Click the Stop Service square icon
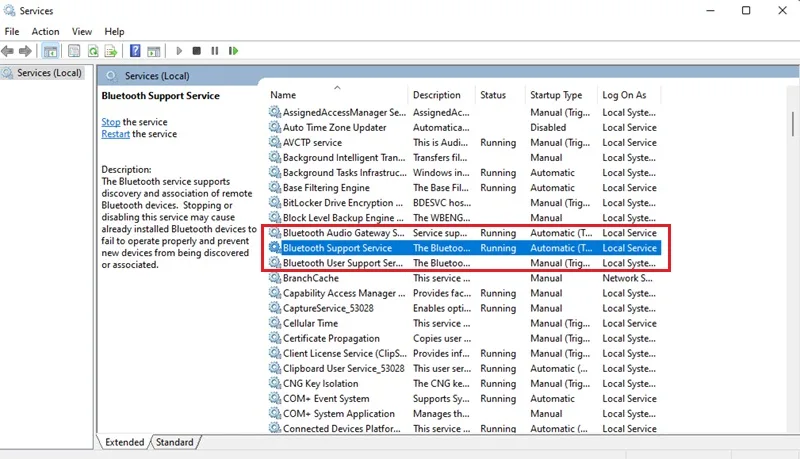 (196, 51)
